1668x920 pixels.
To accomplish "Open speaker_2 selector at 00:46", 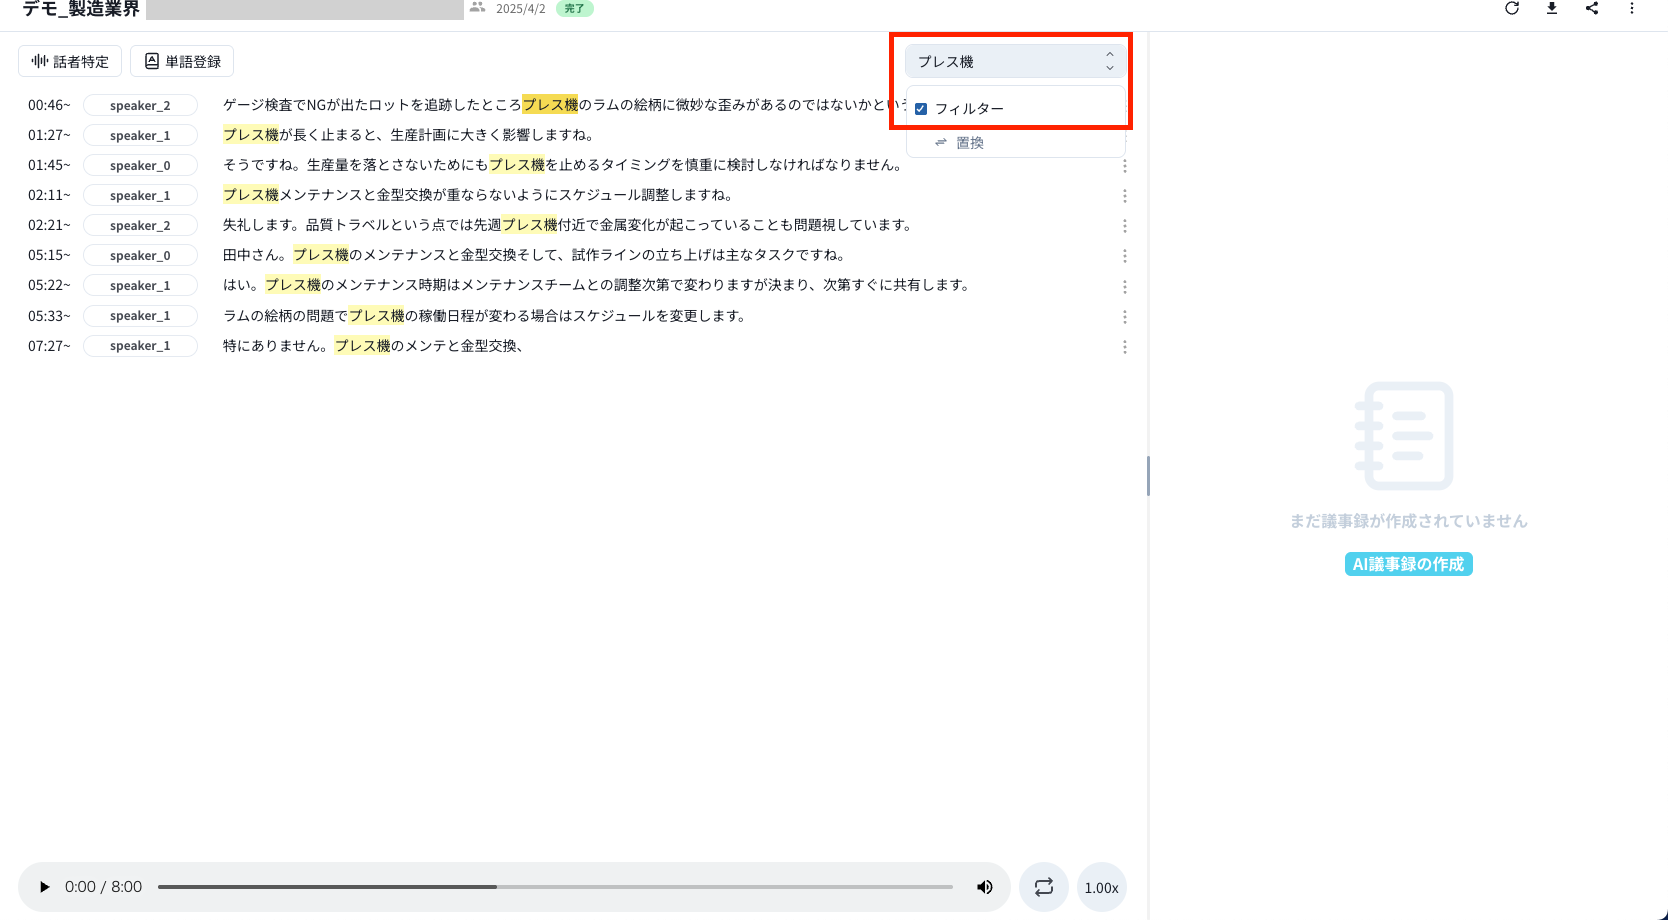I will click(x=140, y=106).
